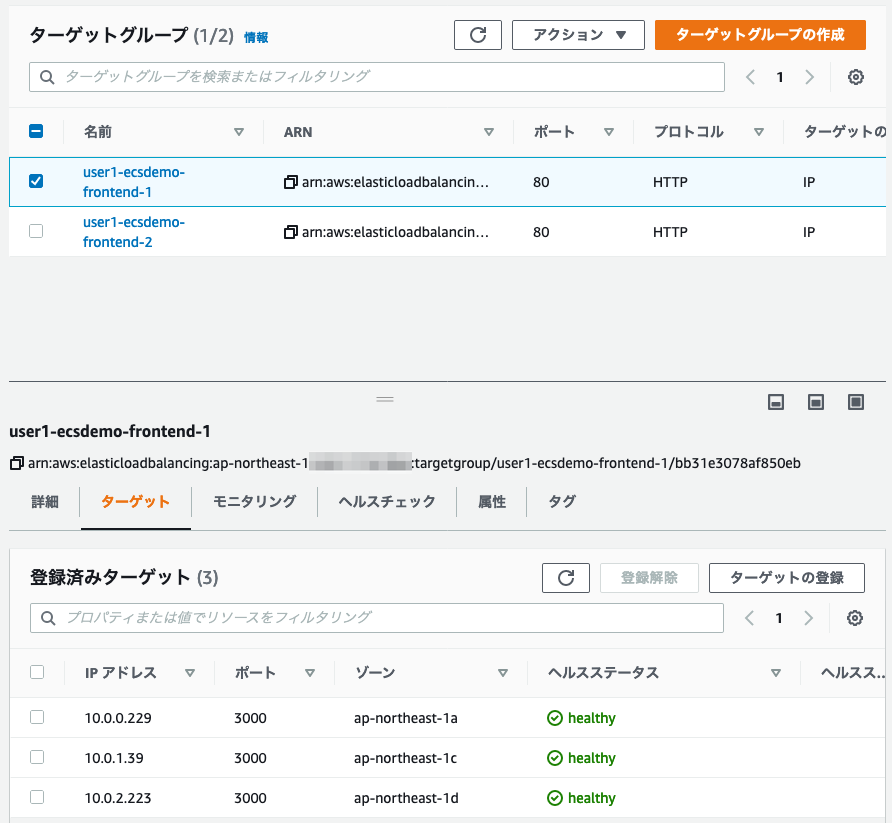Sort target groups by ポート column arrow

coord(609,132)
